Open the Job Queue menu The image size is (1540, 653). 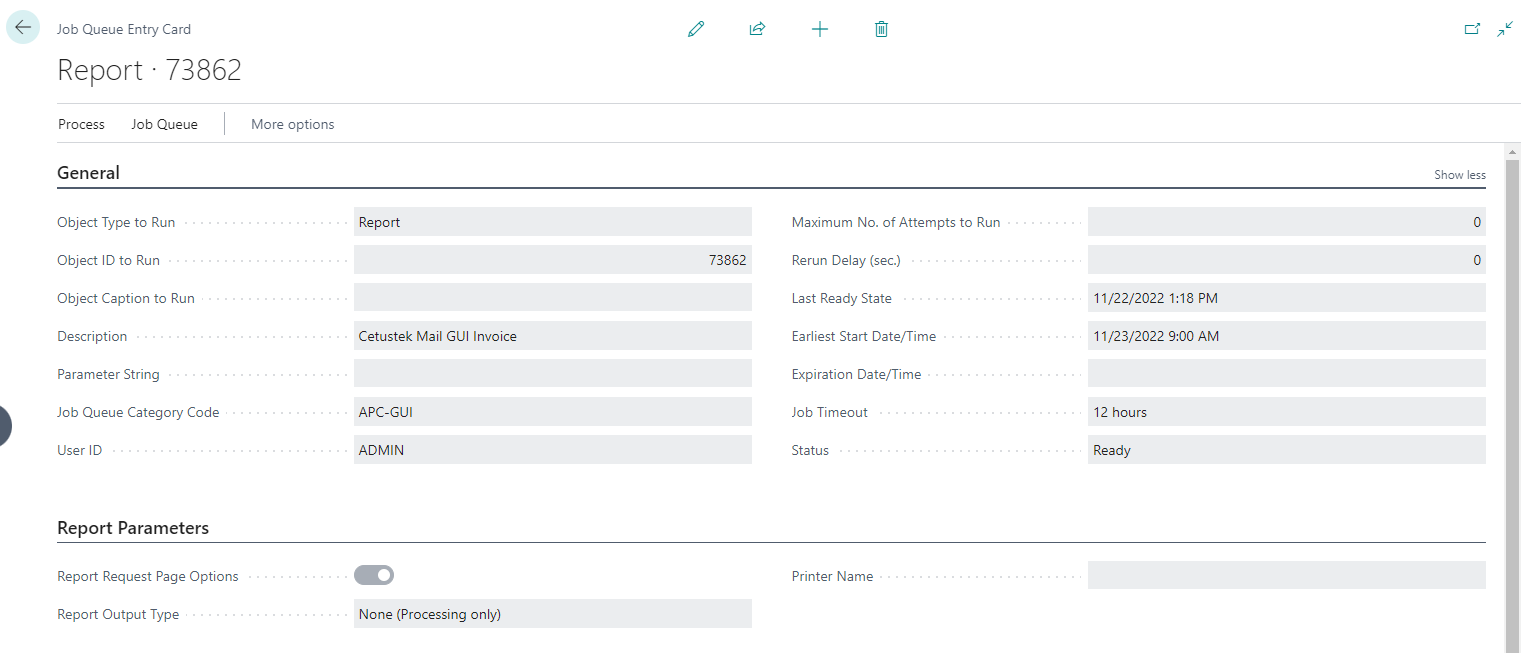tap(164, 124)
